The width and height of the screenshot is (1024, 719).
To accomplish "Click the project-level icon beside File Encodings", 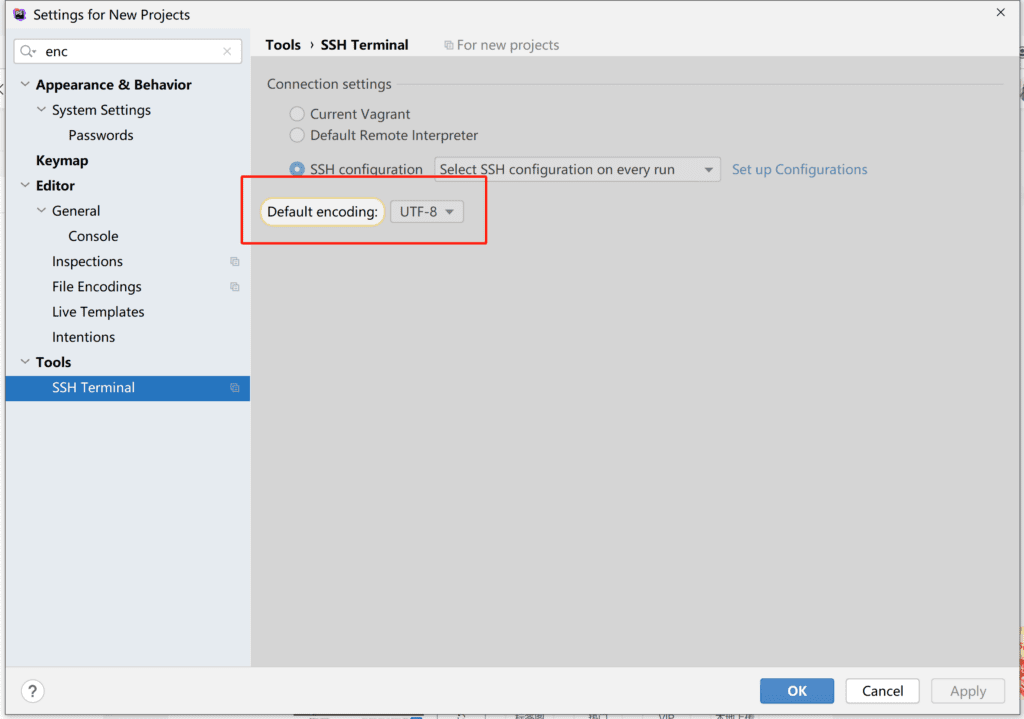I will (x=235, y=287).
